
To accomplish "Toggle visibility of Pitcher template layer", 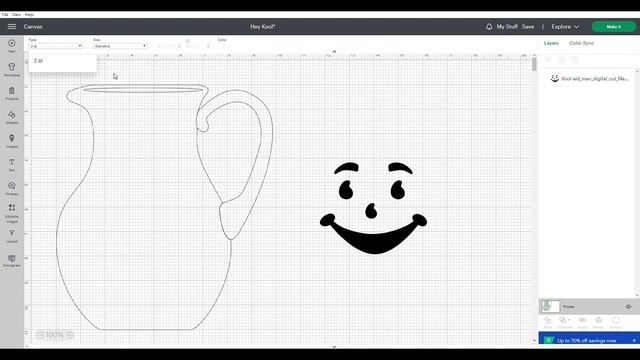I will [x=629, y=306].
